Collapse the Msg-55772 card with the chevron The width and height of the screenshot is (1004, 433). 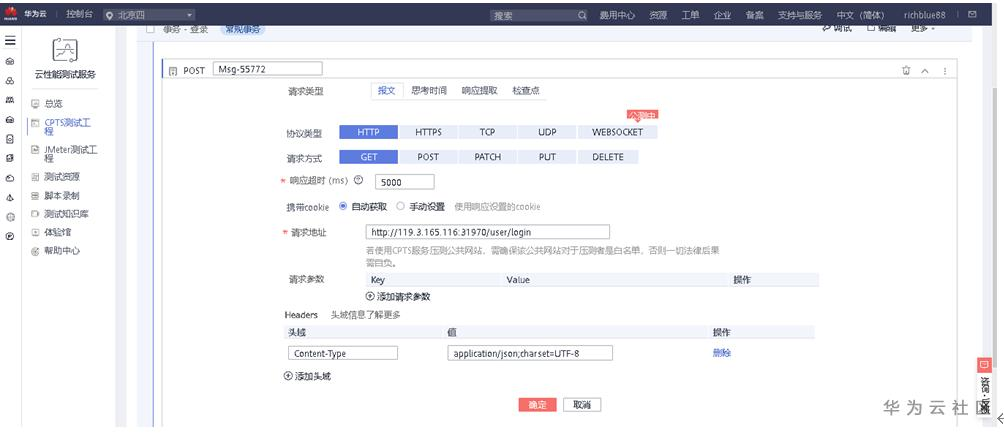925,71
